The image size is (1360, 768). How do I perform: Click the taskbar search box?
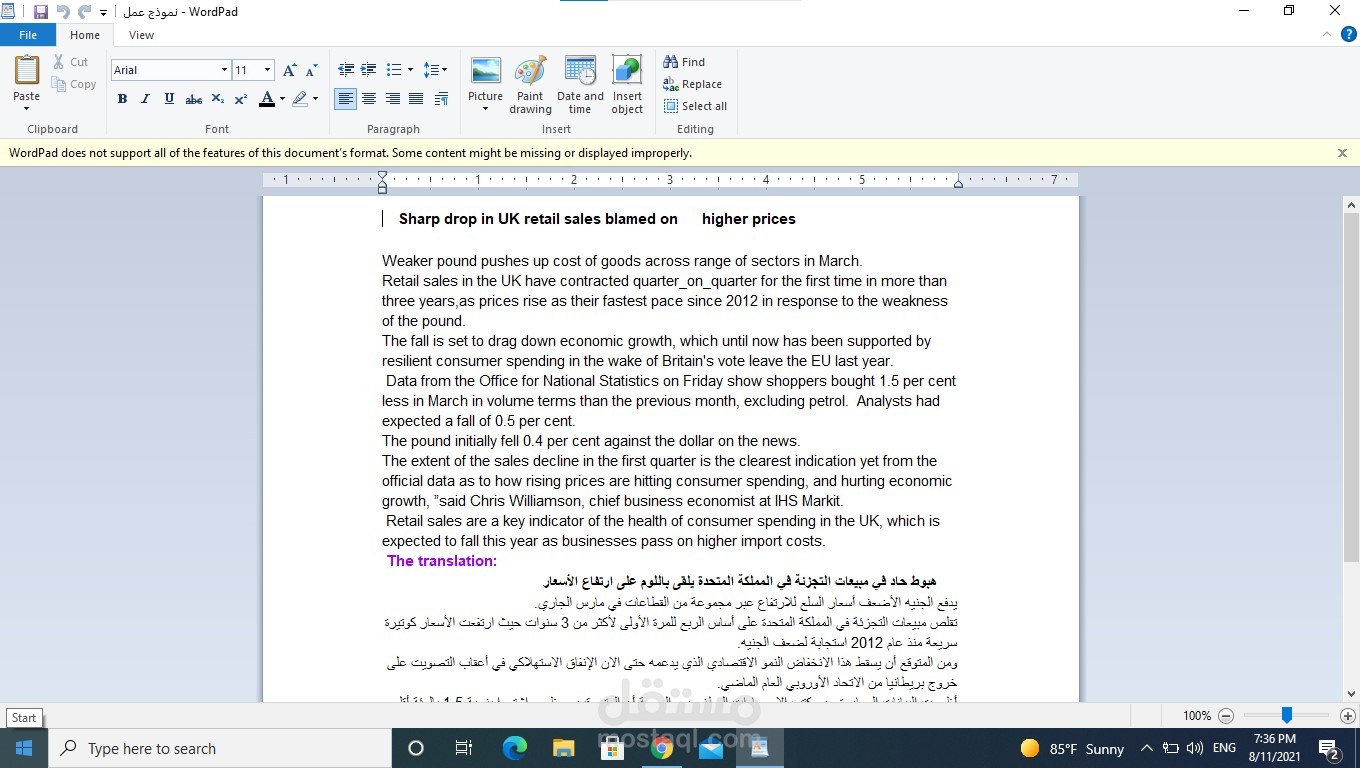220,748
